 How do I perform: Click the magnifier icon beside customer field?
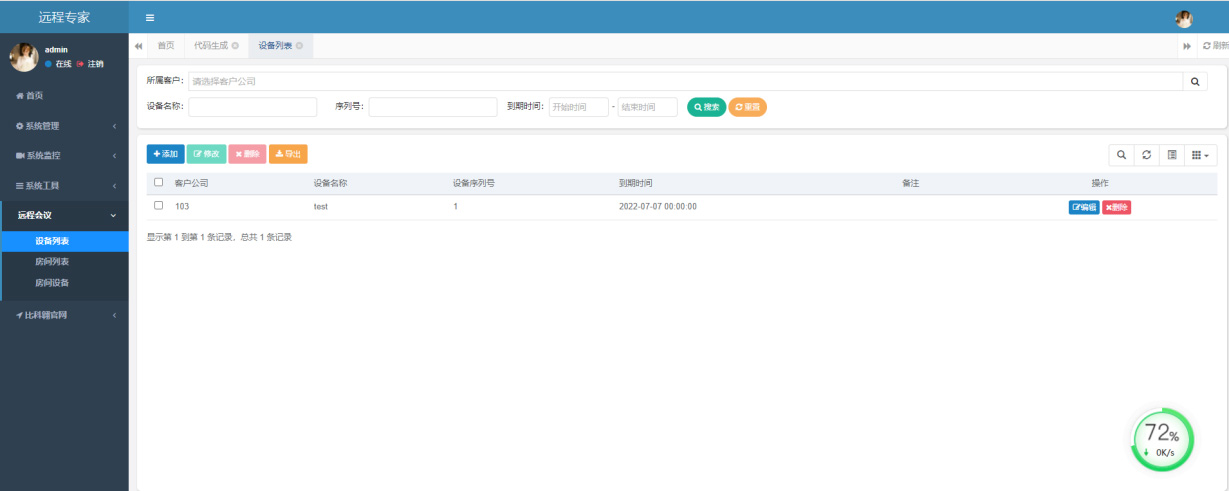coord(1195,82)
